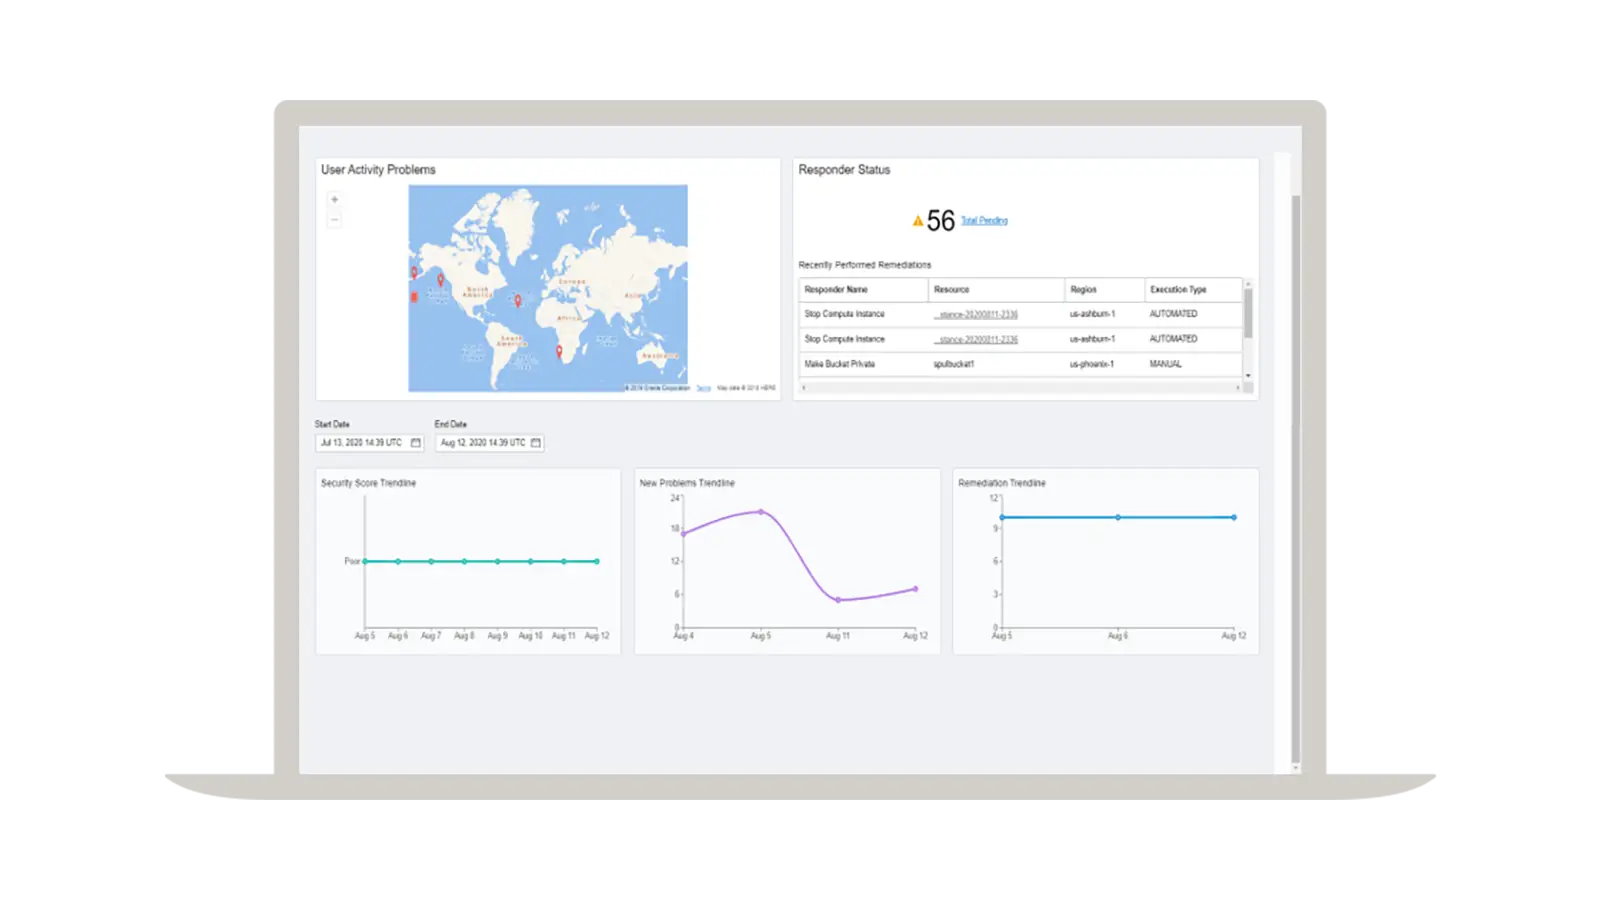Viewport: 1600px width, 900px height.
Task: Click the Start Date input field
Action: coord(370,442)
